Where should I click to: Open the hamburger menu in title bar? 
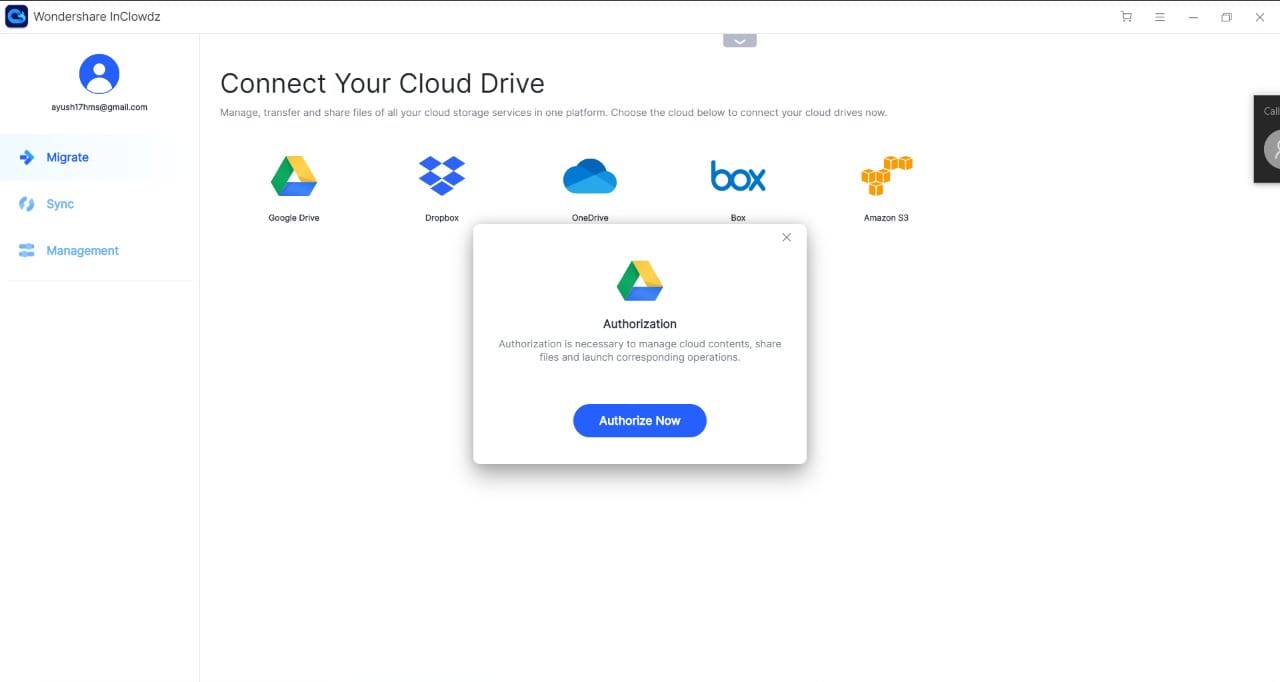click(1159, 17)
